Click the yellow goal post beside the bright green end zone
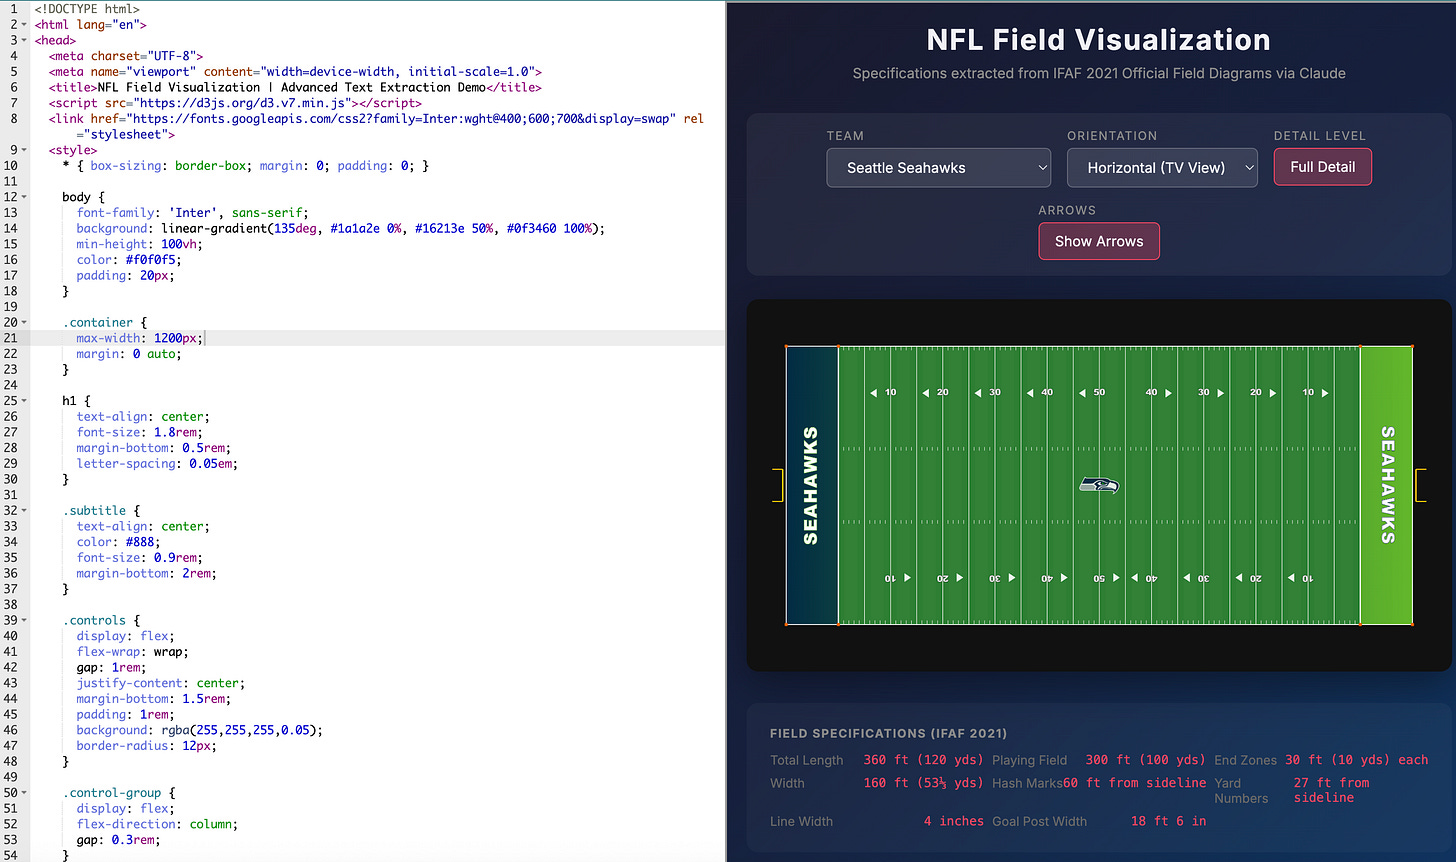Image resolution: width=1456 pixels, height=862 pixels. click(1420, 486)
